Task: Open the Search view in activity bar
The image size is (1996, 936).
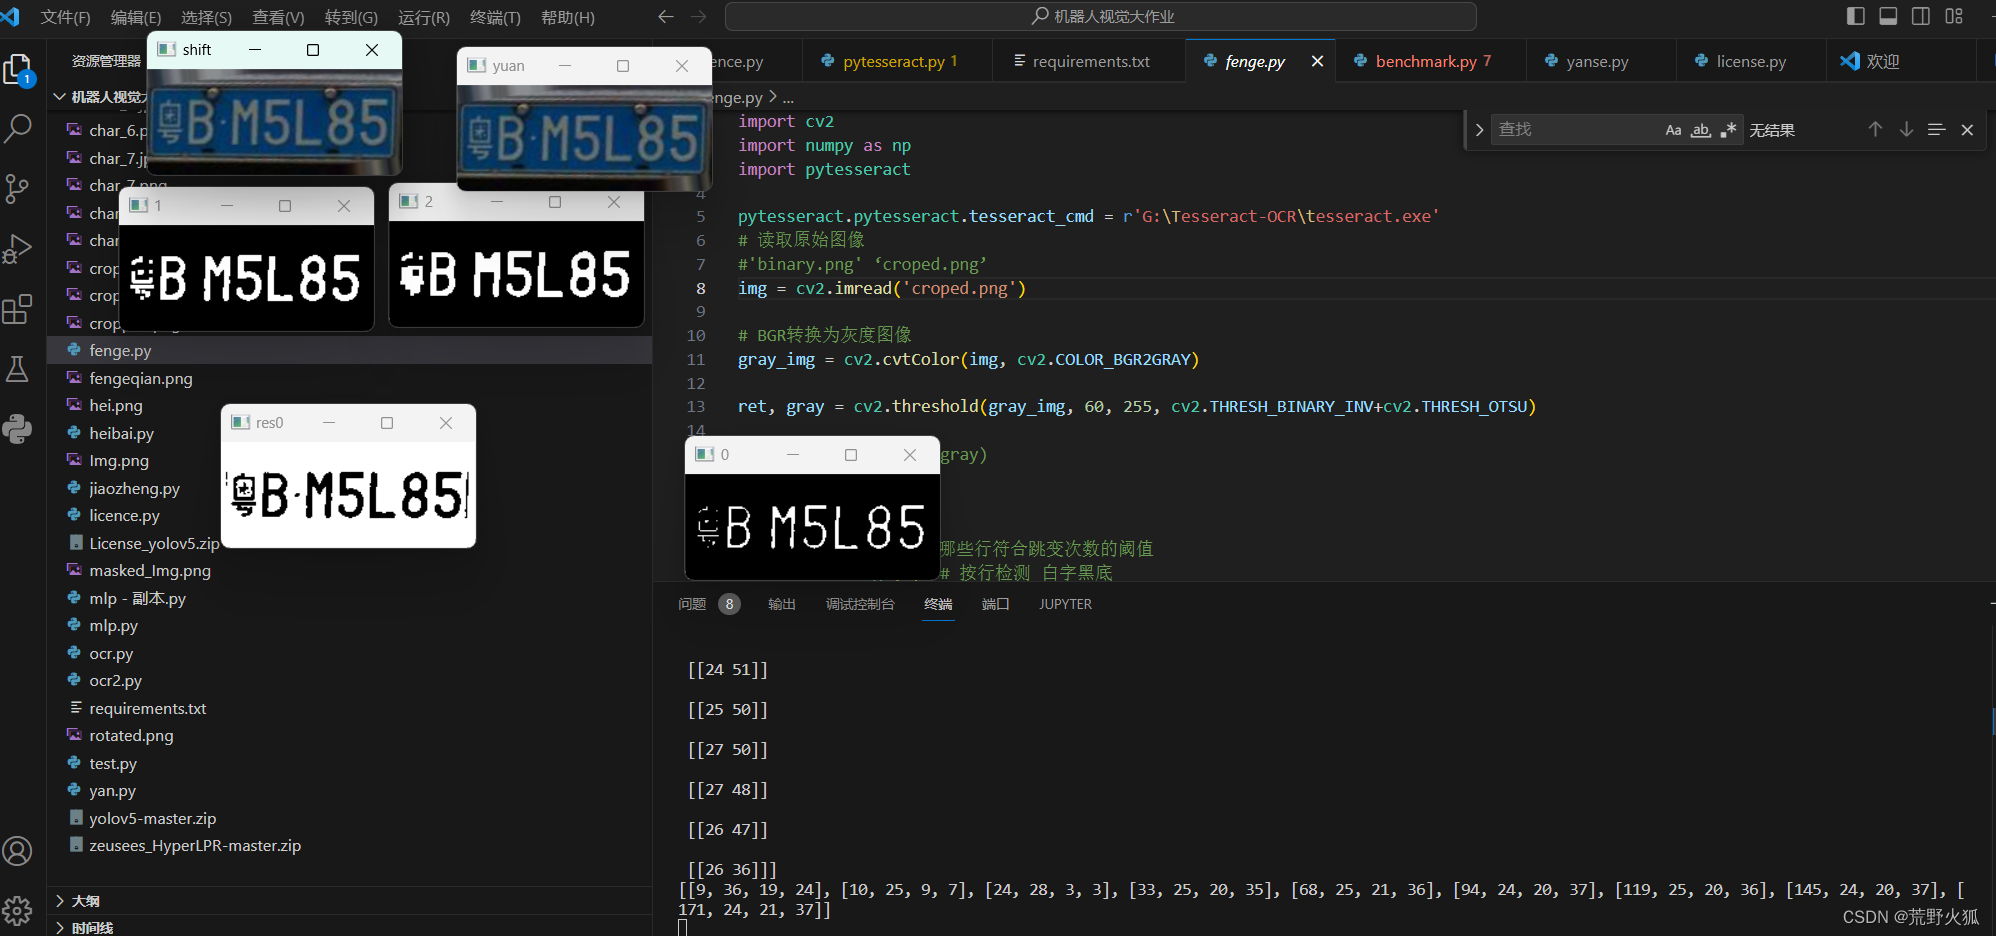Action: pyautogui.click(x=18, y=128)
